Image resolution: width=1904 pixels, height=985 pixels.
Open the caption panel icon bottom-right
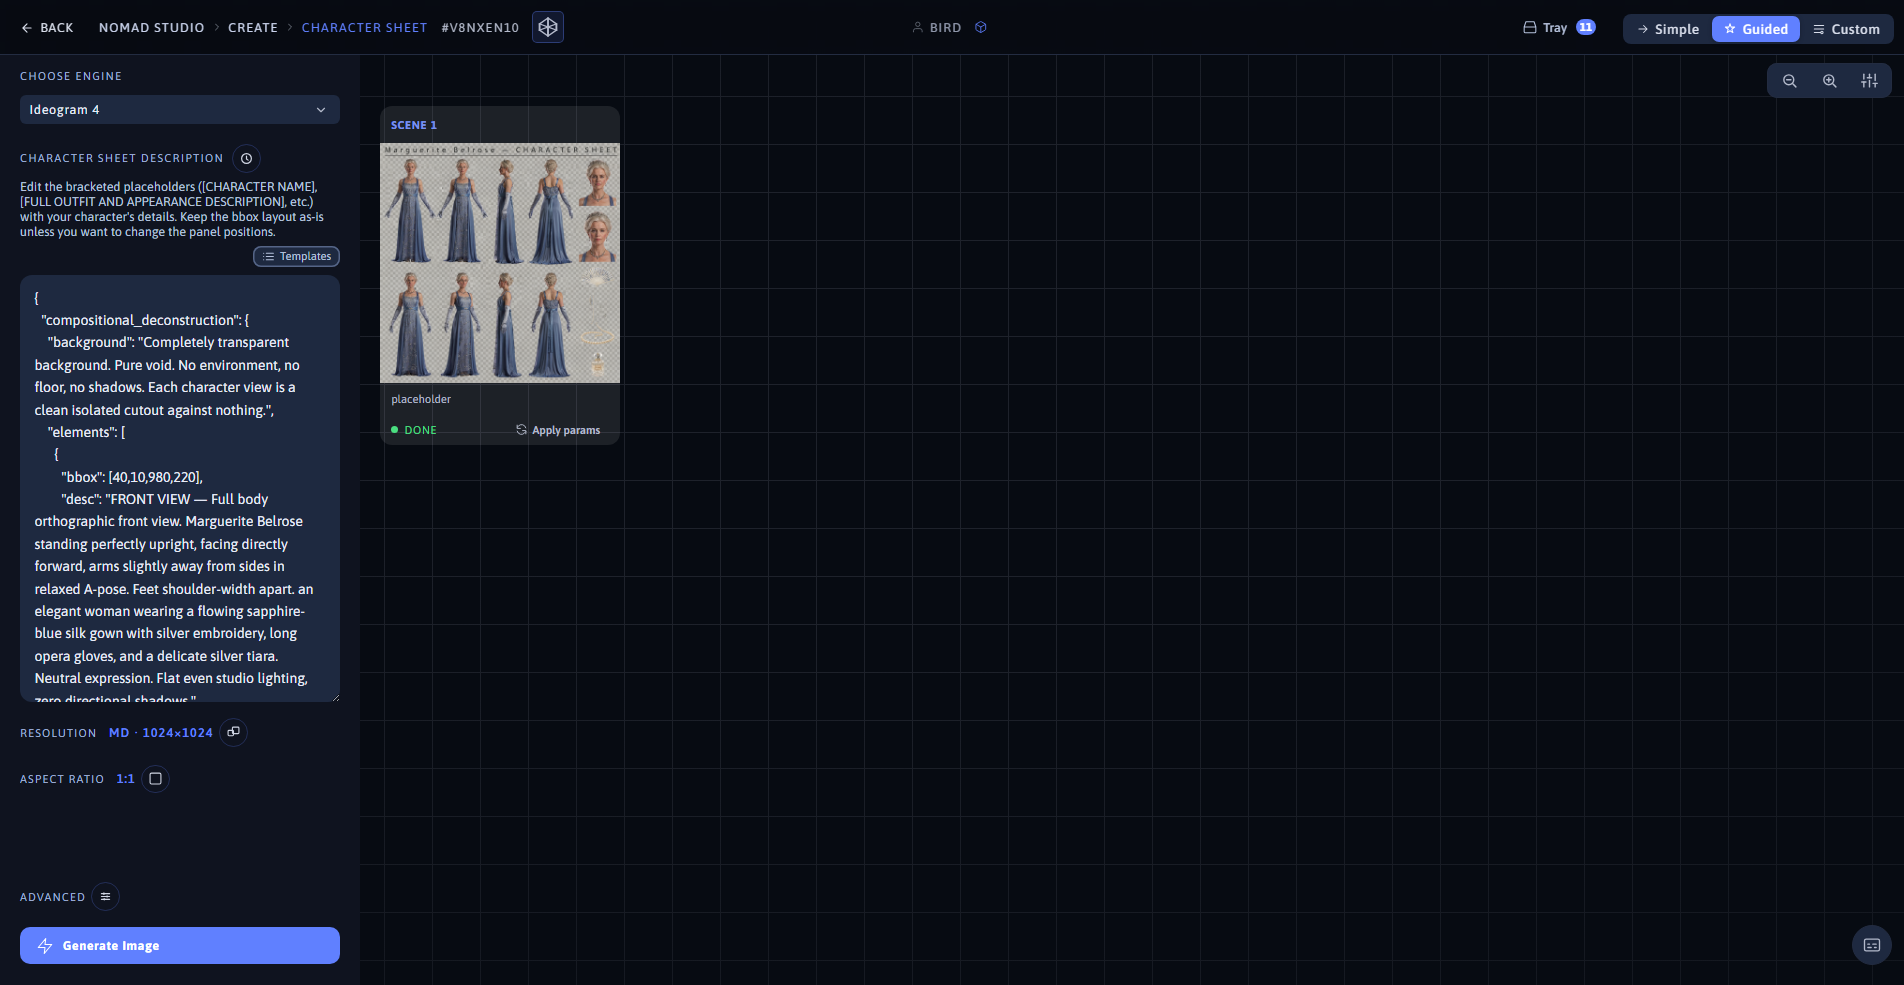pos(1872,945)
